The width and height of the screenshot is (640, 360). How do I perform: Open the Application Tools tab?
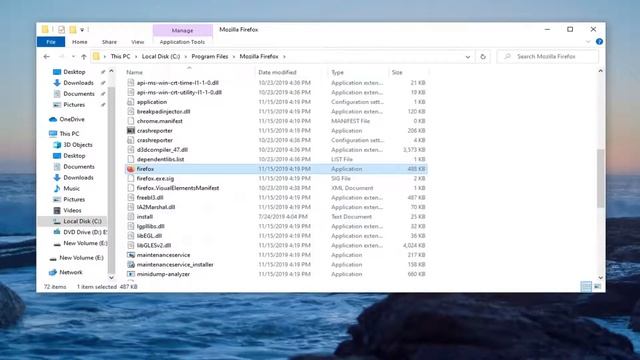[x=182, y=42]
